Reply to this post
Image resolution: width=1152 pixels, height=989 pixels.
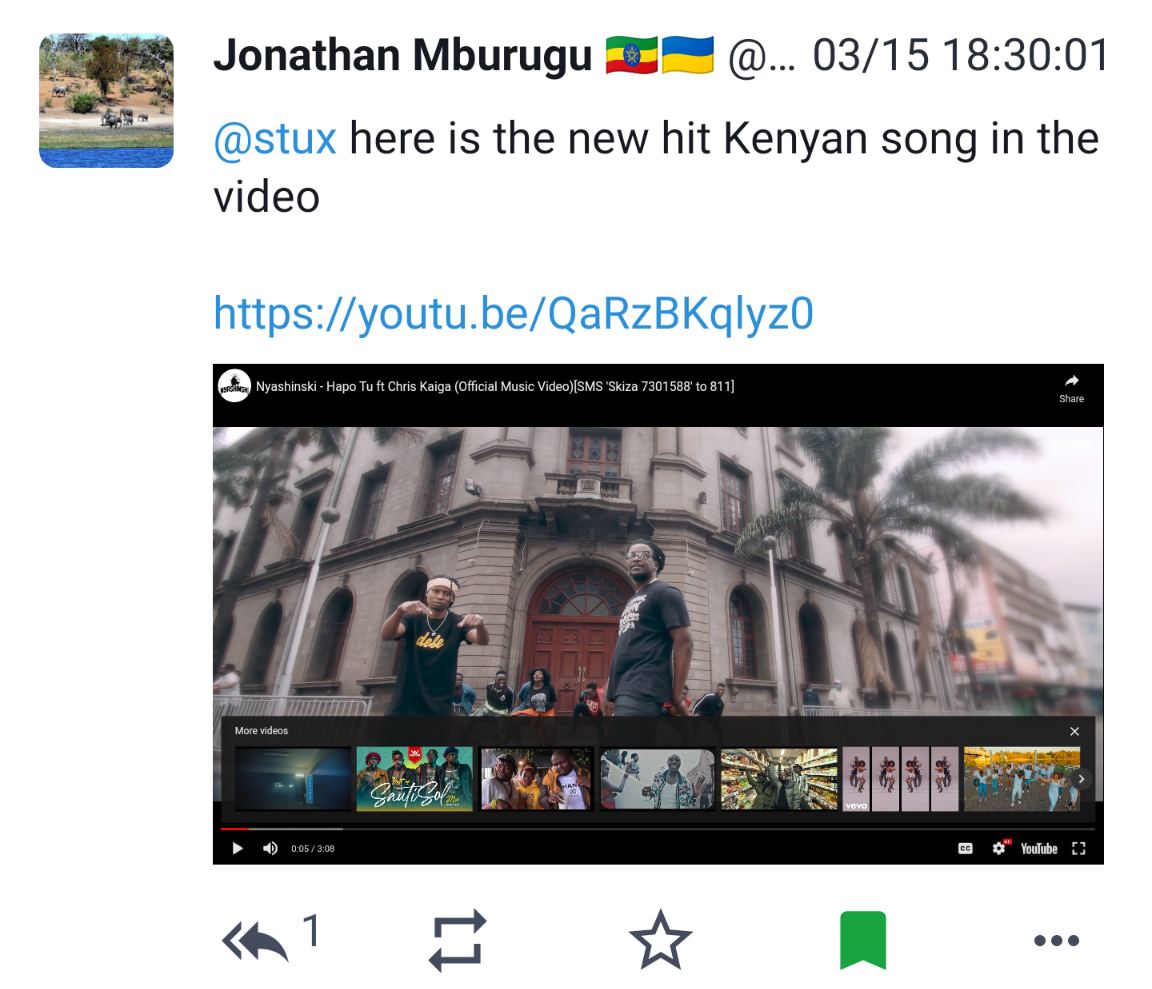point(255,940)
